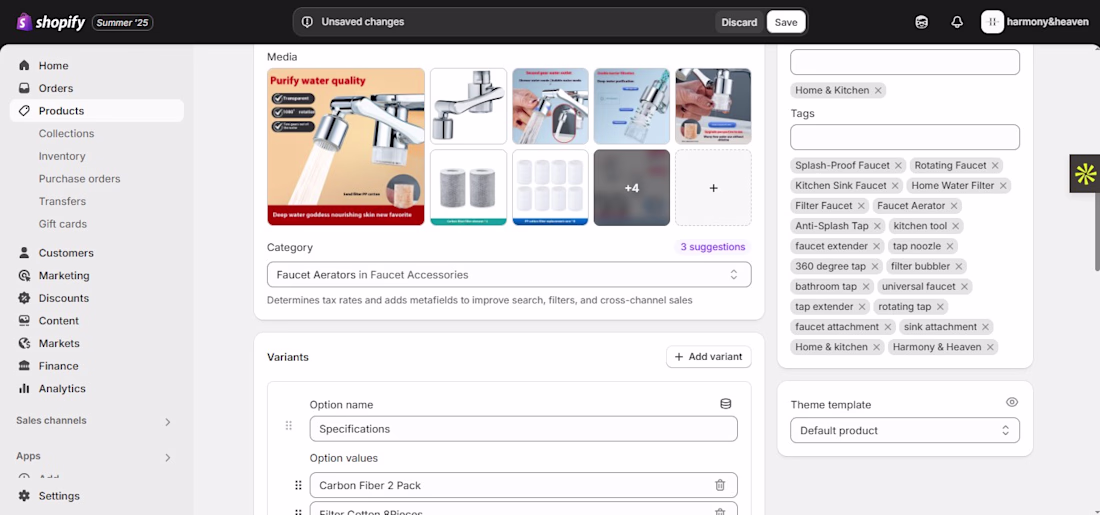Remove the Splash-Proof Faucet tag
This screenshot has width=1100, height=515.
coord(898,166)
